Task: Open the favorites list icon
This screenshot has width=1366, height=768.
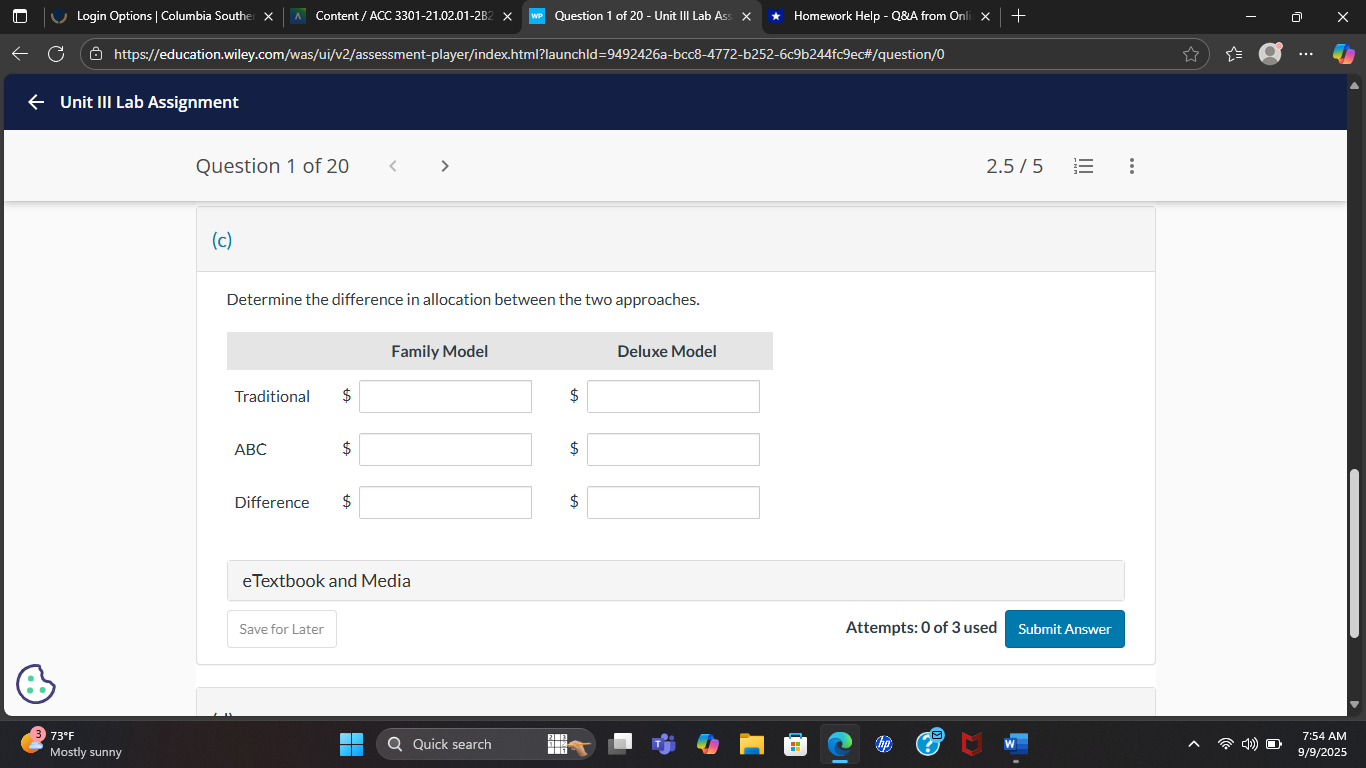Action: [x=1234, y=54]
